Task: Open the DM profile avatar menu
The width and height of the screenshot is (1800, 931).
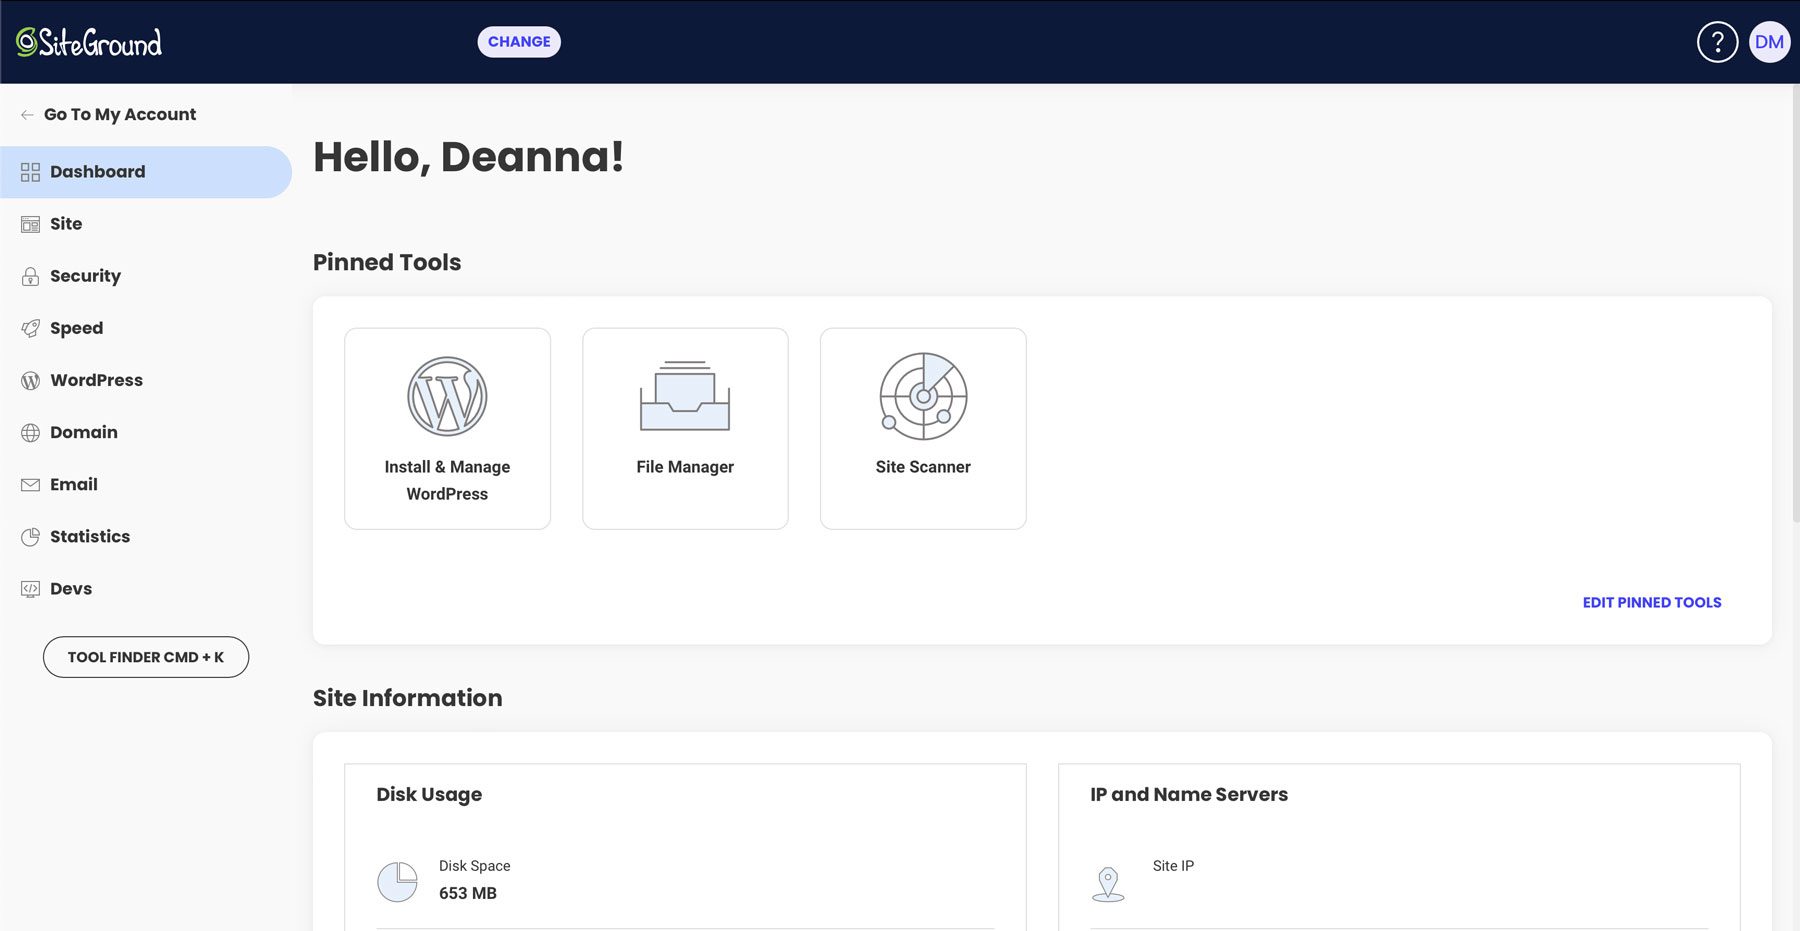Action: [1769, 41]
